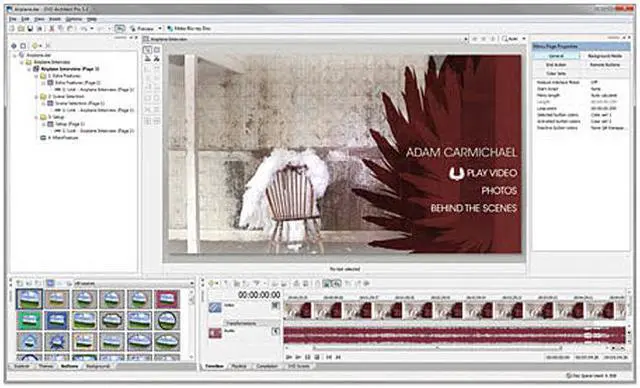Select the arrow selection tool beside the workspace
This screenshot has height=388, width=640.
pos(148,50)
